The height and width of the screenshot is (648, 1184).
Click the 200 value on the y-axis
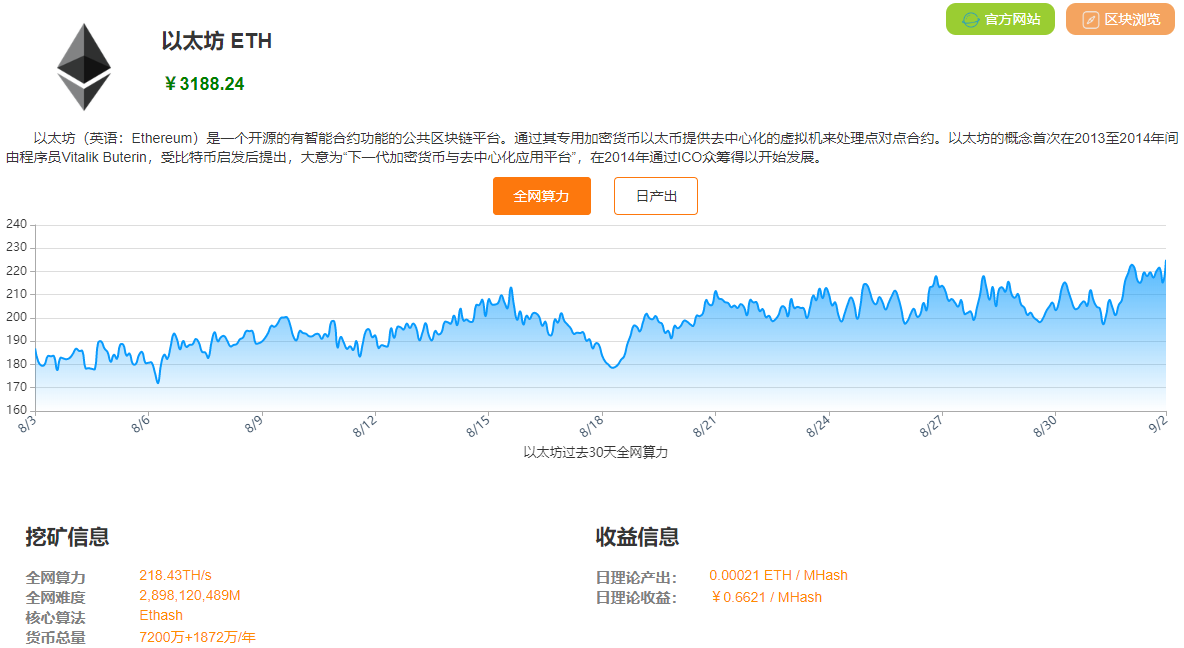click(x=17, y=317)
